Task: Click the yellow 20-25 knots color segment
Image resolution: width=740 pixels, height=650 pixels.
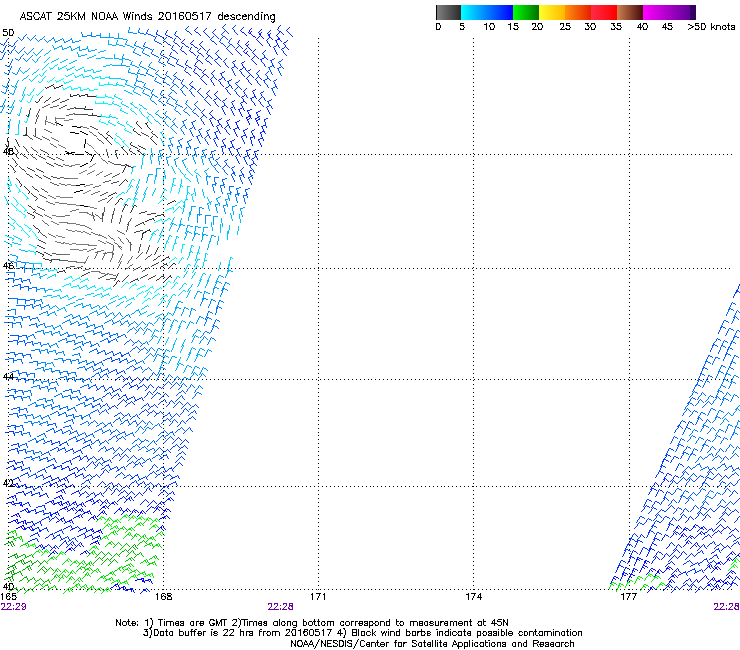Action: click(552, 12)
